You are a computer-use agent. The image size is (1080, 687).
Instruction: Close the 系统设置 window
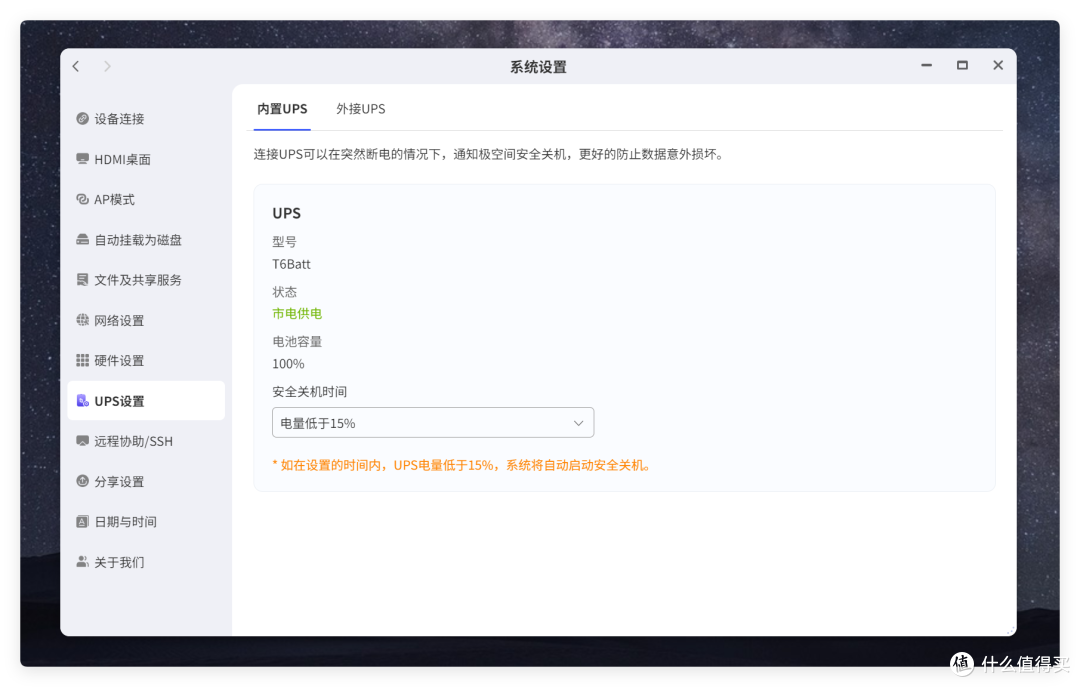tap(998, 65)
